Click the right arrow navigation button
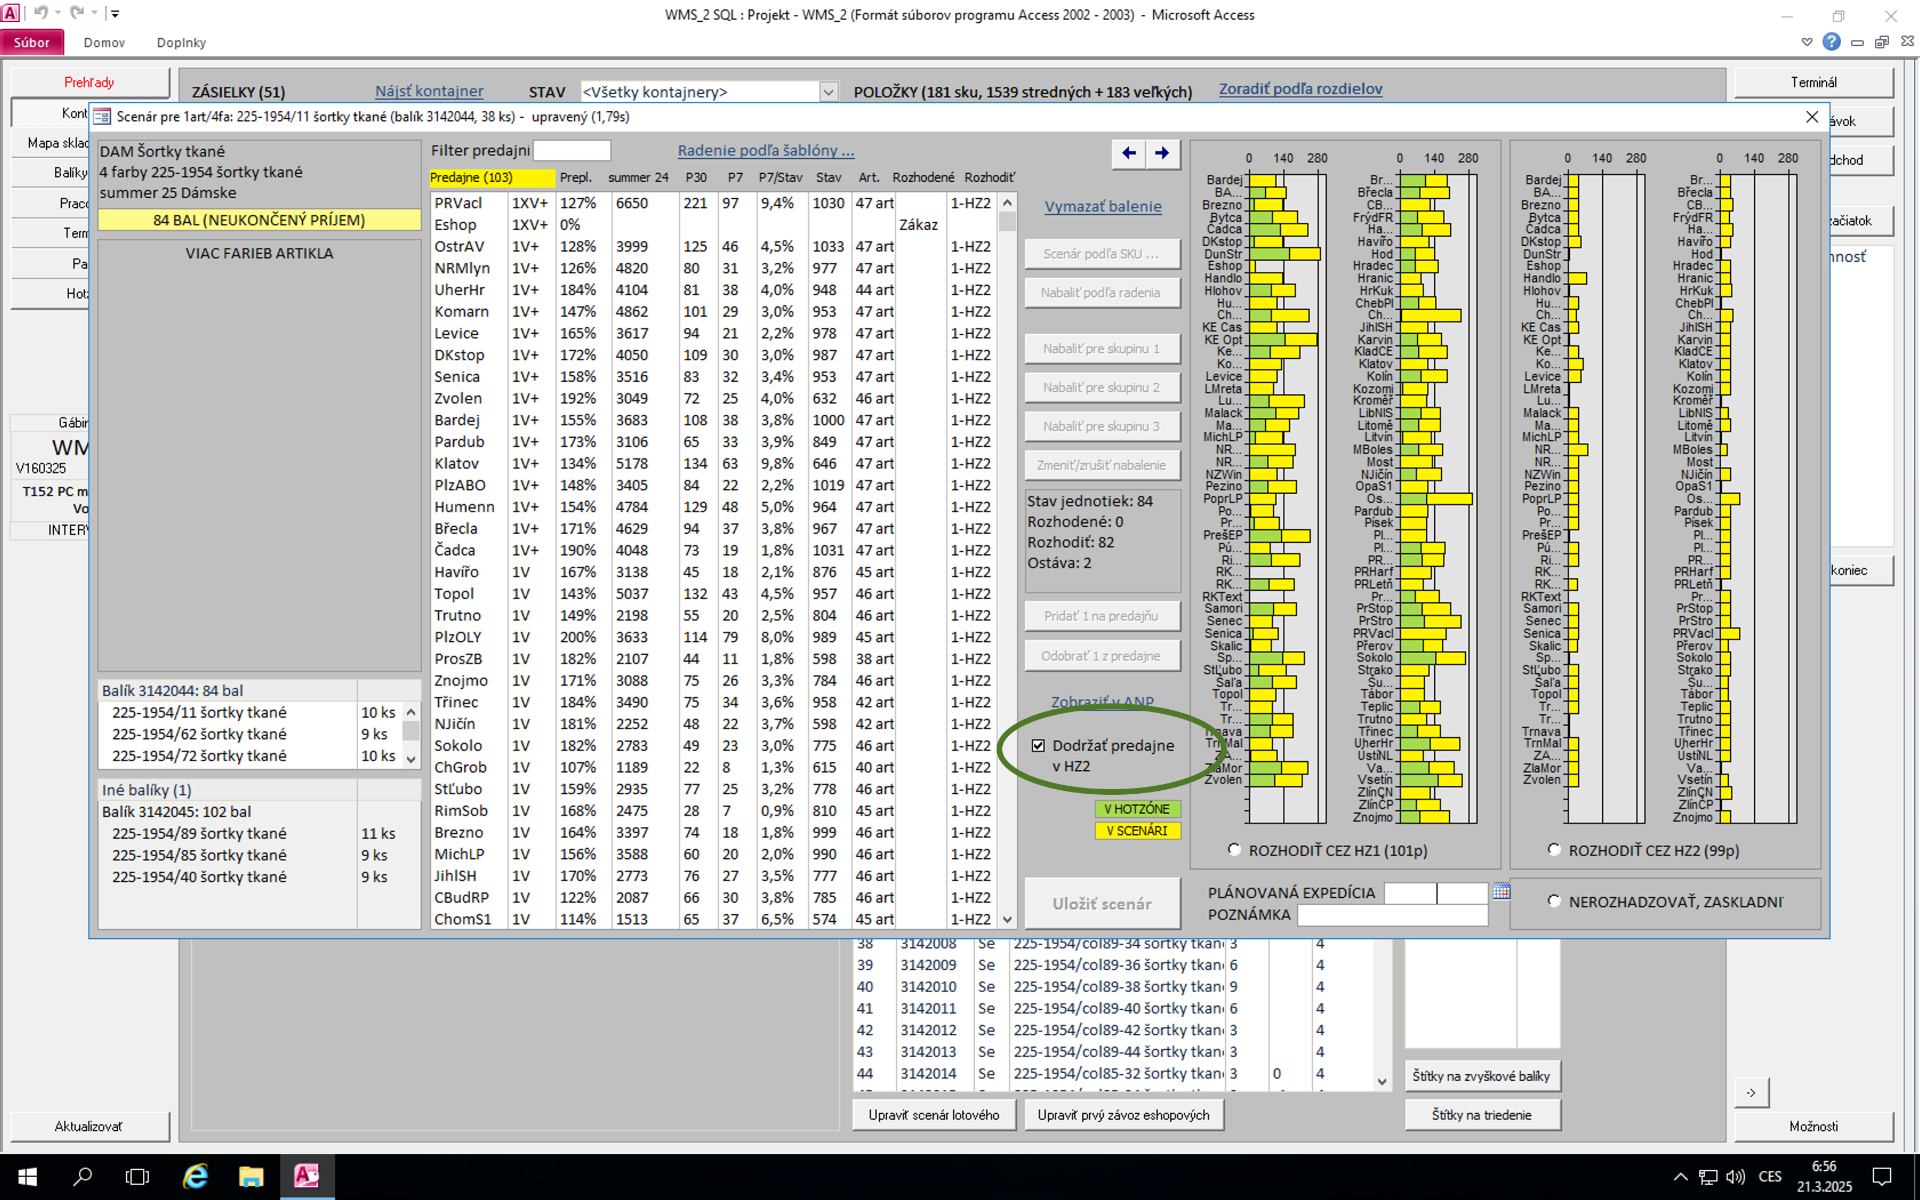The image size is (1920, 1200). [1162, 153]
